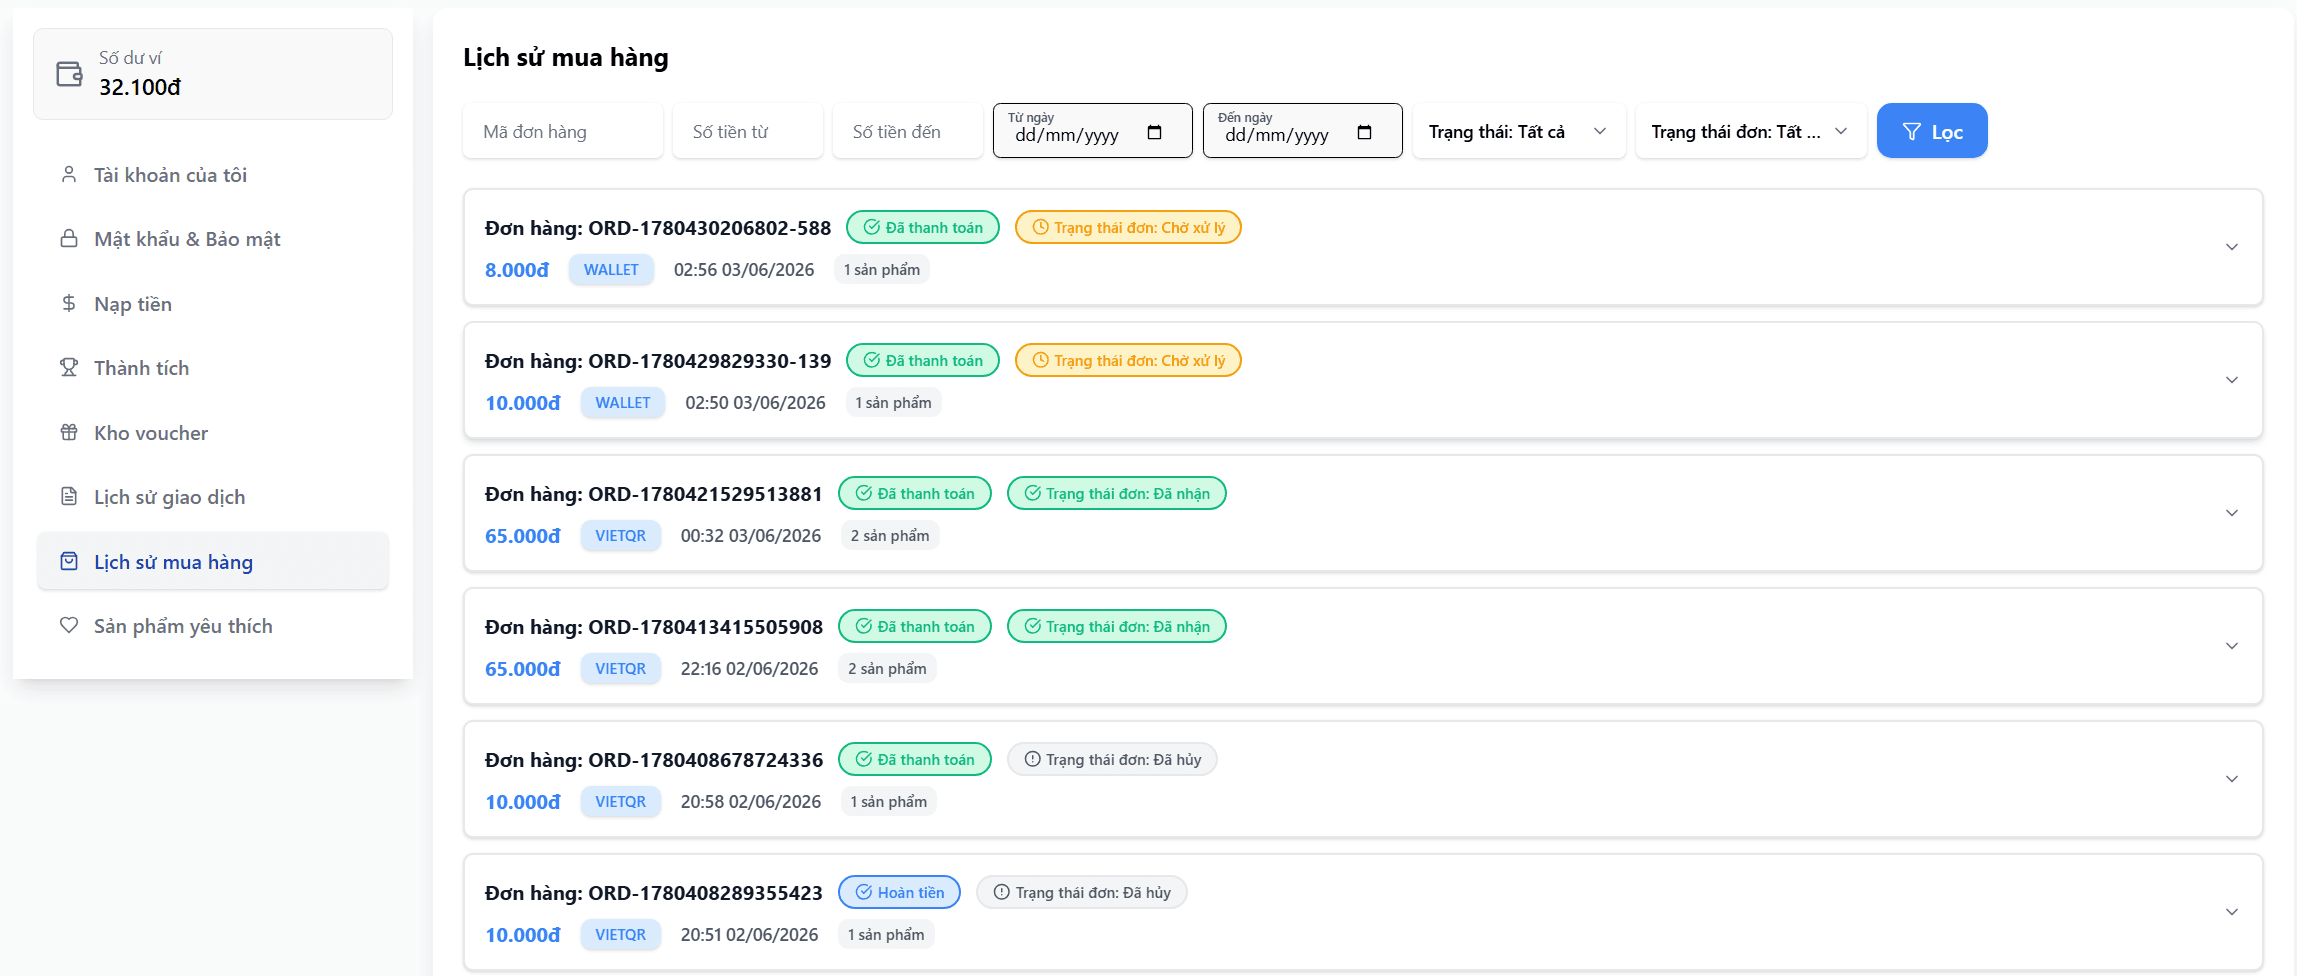Go to Nạp tiền page
Image resolution: width=2297 pixels, height=976 pixels.
[213, 303]
